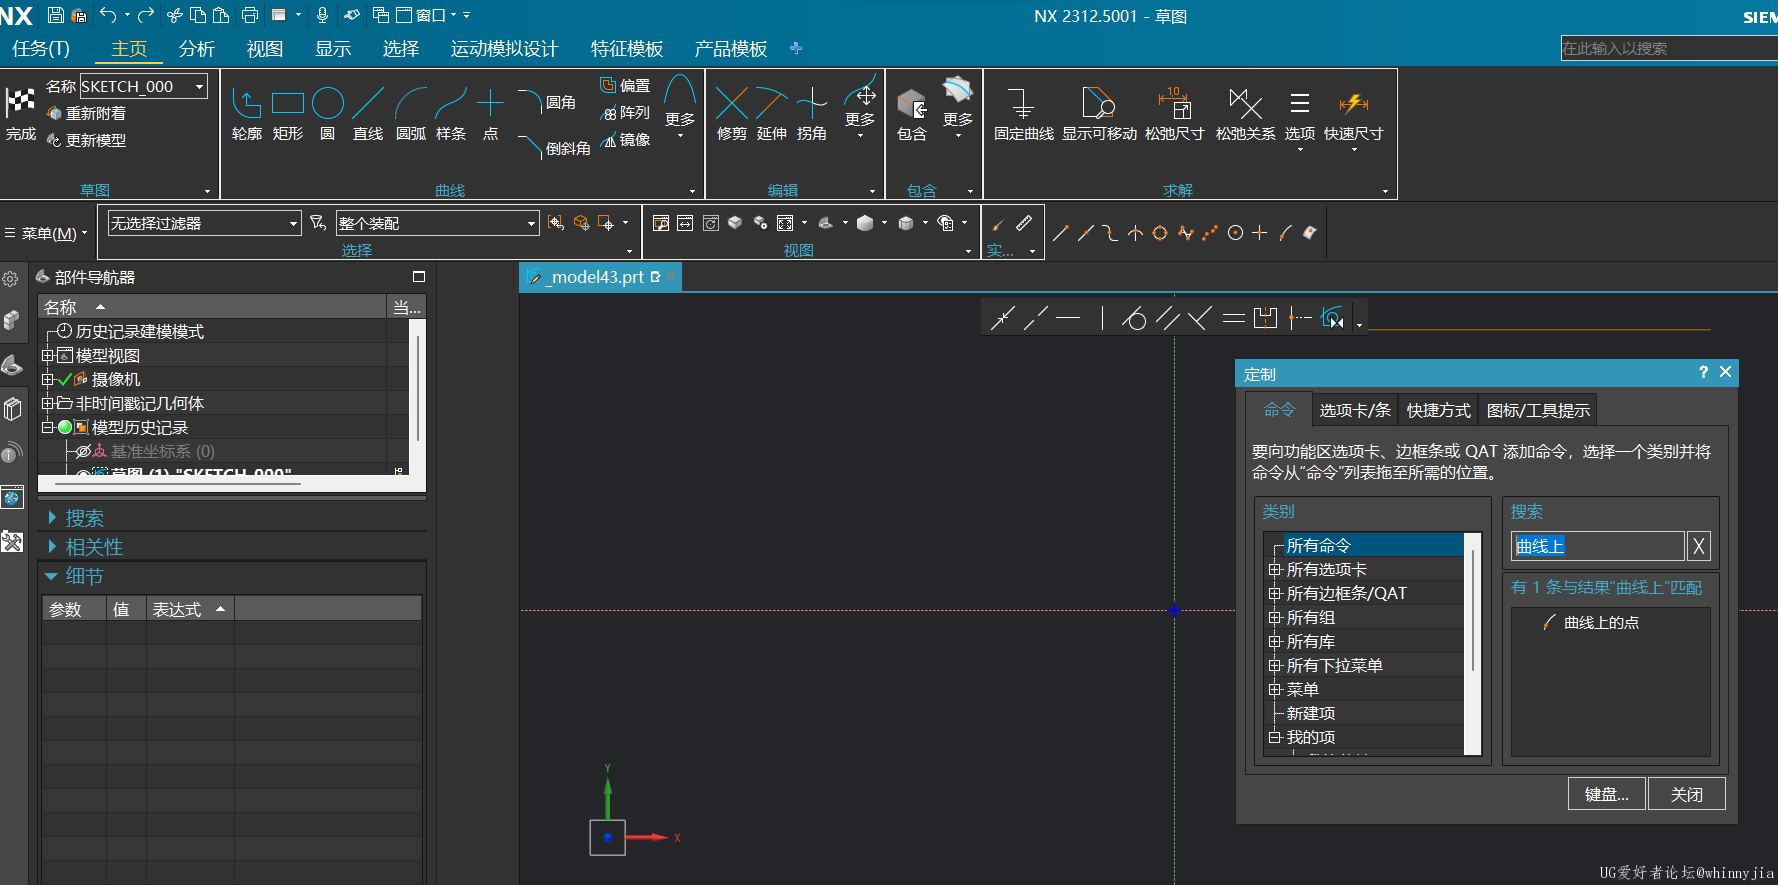The width and height of the screenshot is (1778, 885).
Task: Switch to Motion Simulation Design (运动模拟设计) tab
Action: pos(504,49)
